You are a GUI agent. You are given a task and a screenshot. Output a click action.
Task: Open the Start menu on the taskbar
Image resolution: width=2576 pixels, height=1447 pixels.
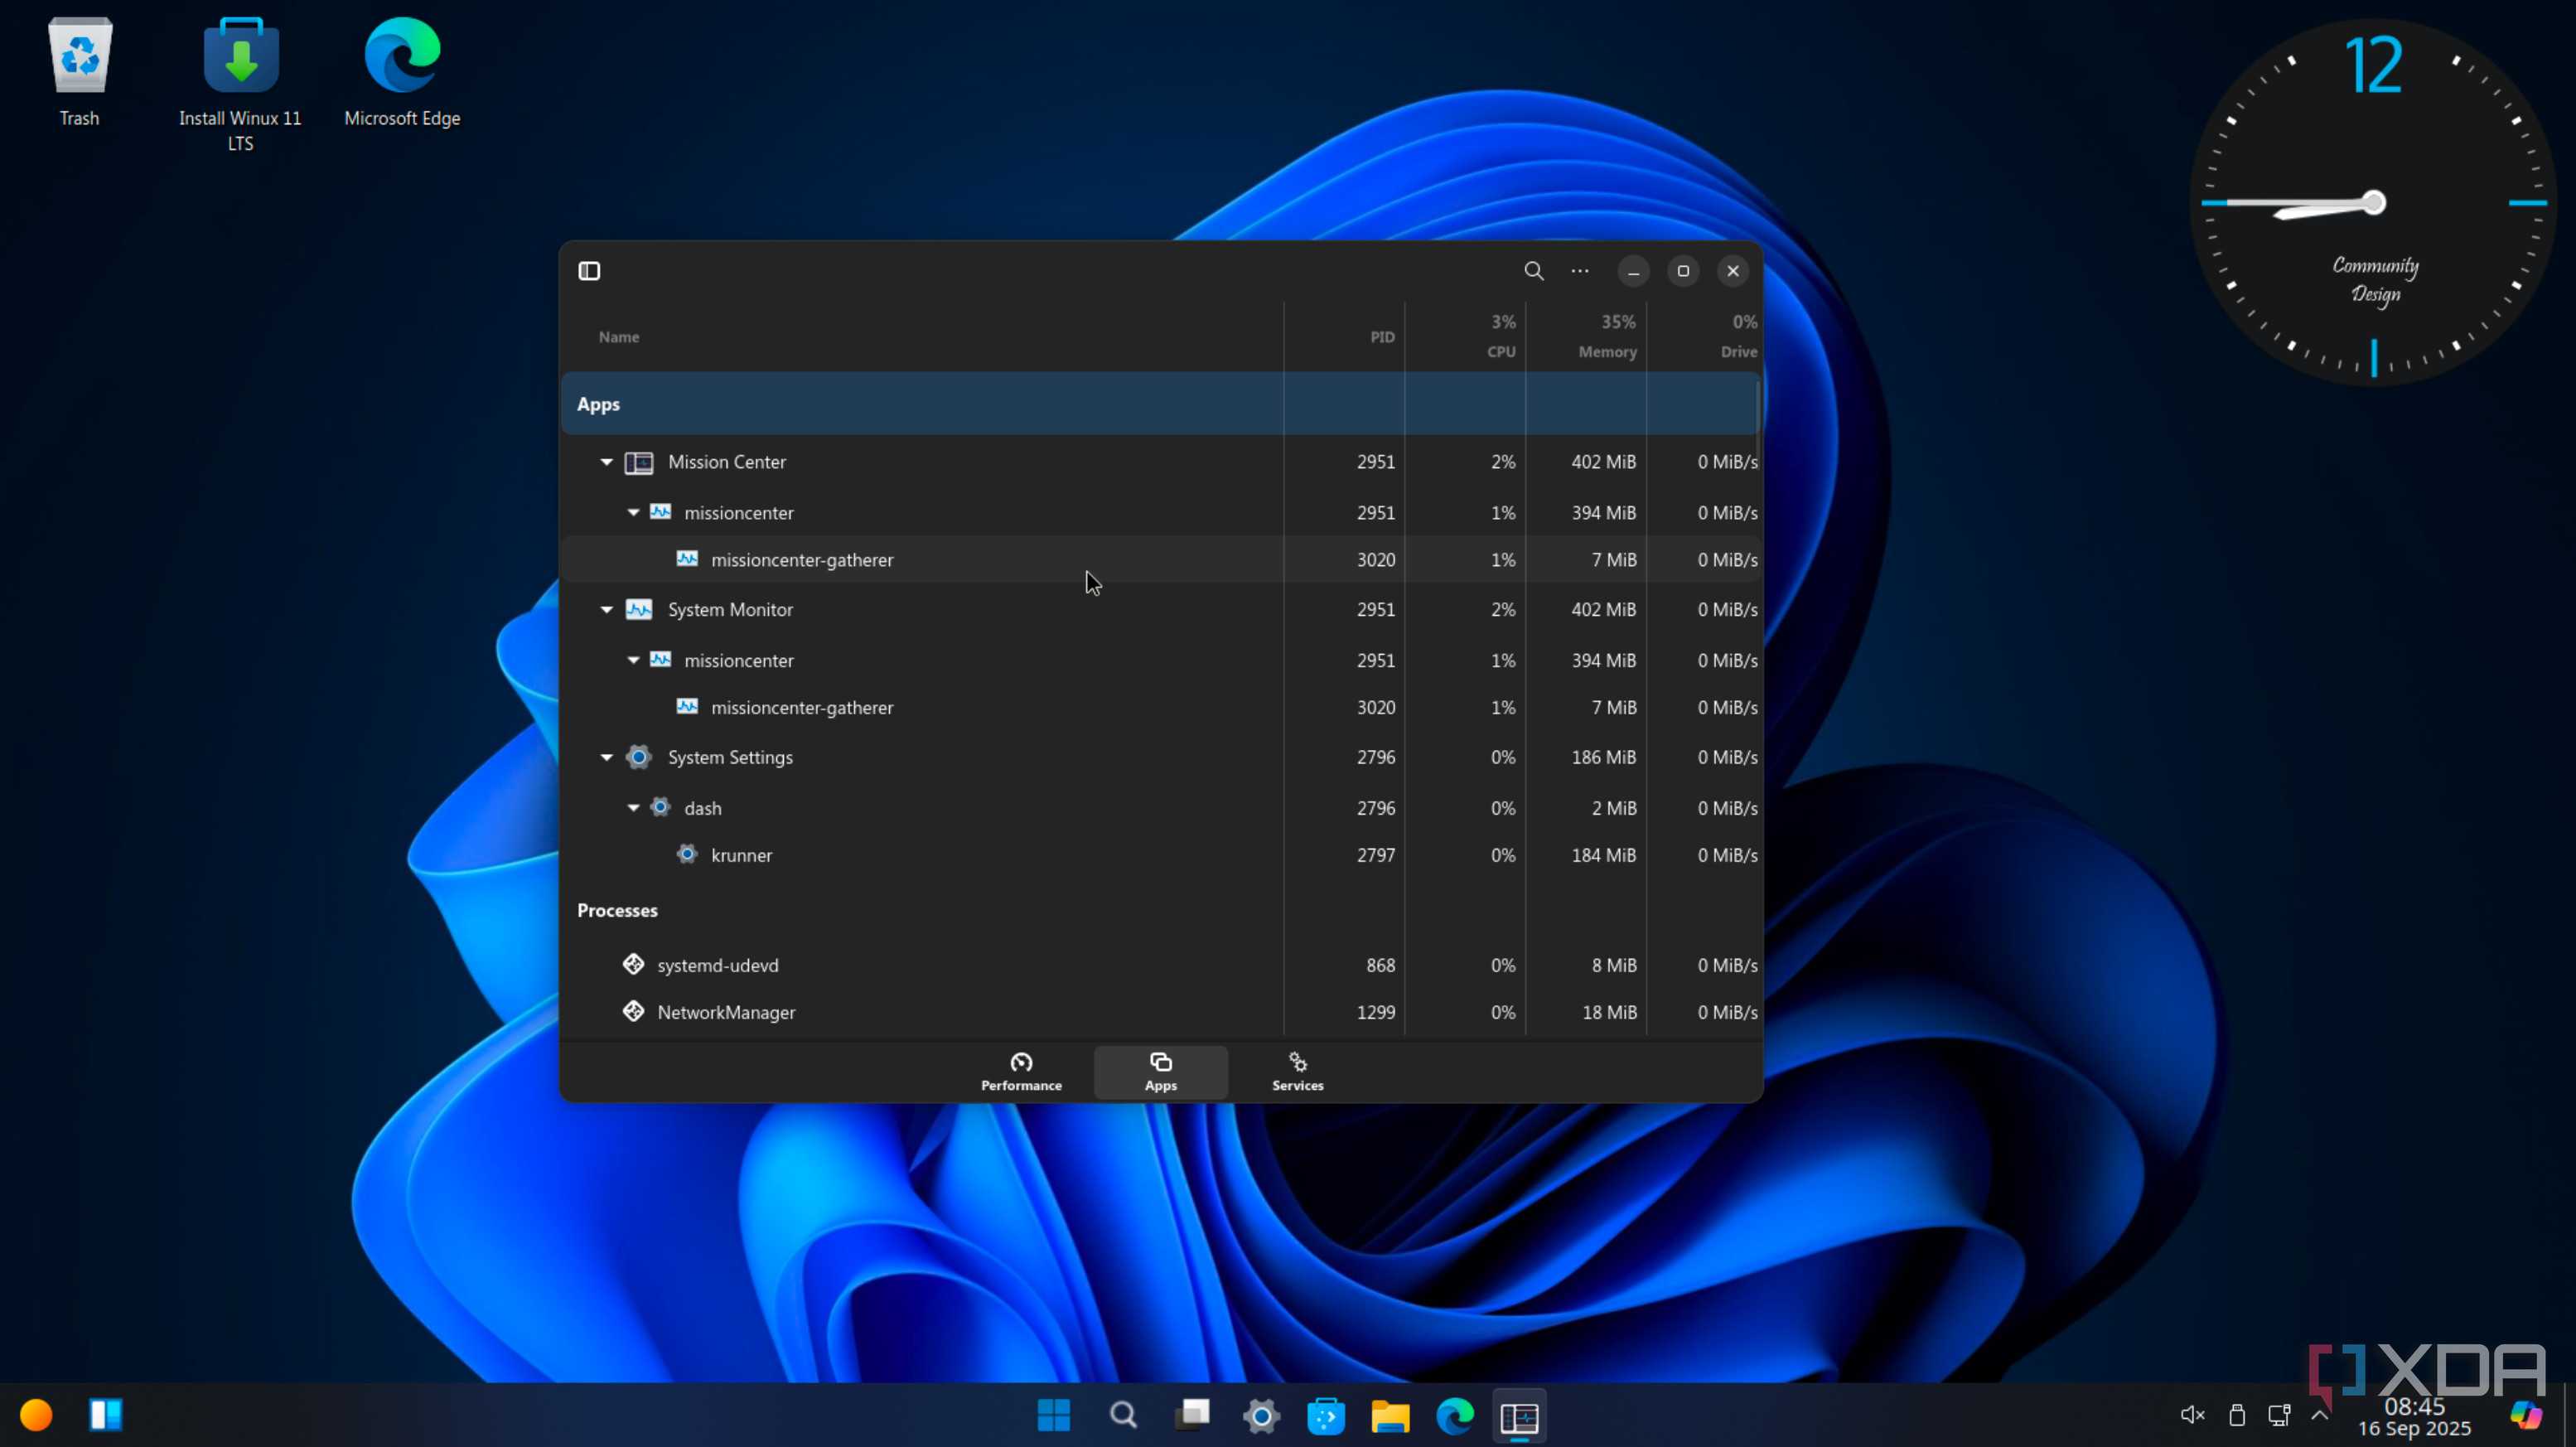1054,1415
